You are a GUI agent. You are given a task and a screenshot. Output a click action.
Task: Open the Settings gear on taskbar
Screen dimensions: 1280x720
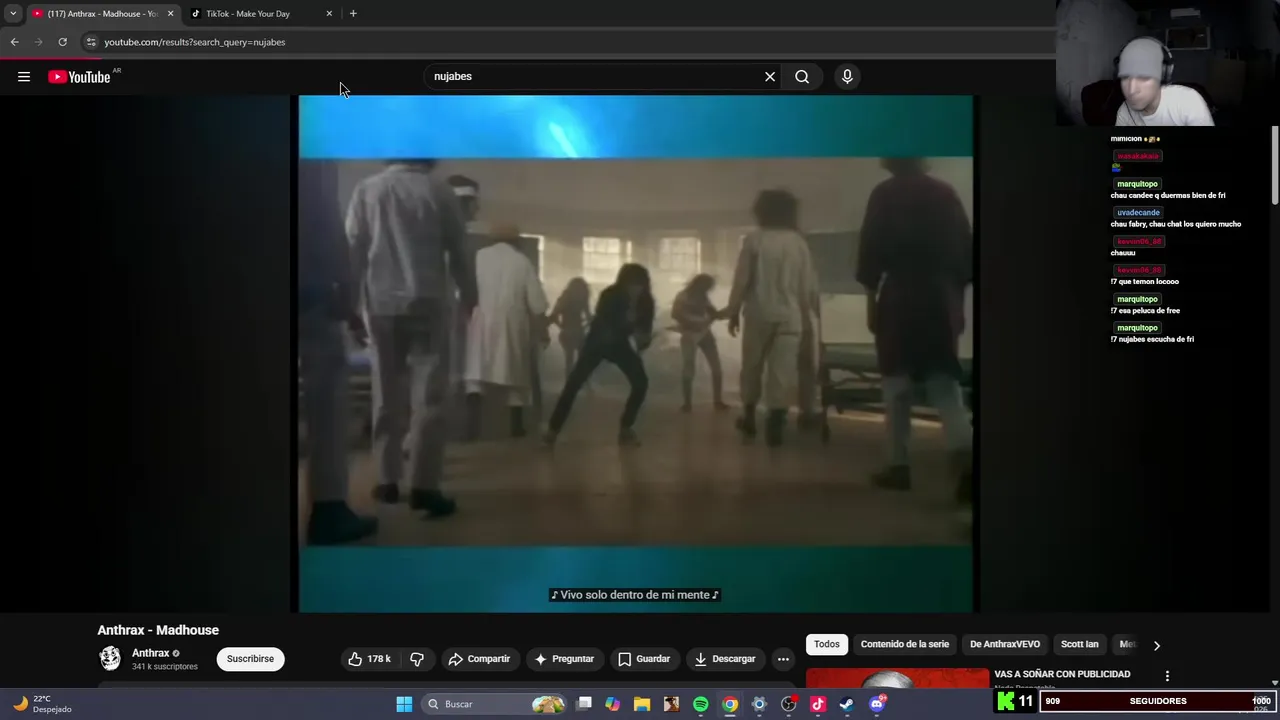tap(759, 704)
